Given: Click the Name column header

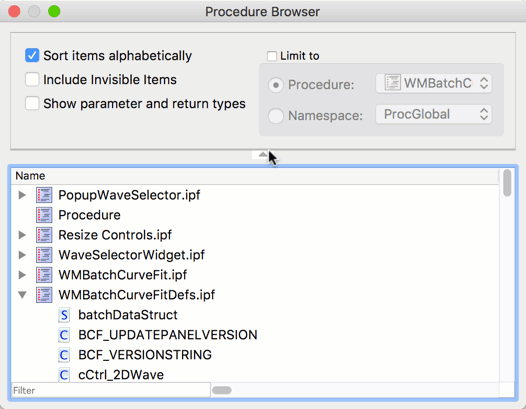Looking at the screenshot, I should (x=255, y=176).
